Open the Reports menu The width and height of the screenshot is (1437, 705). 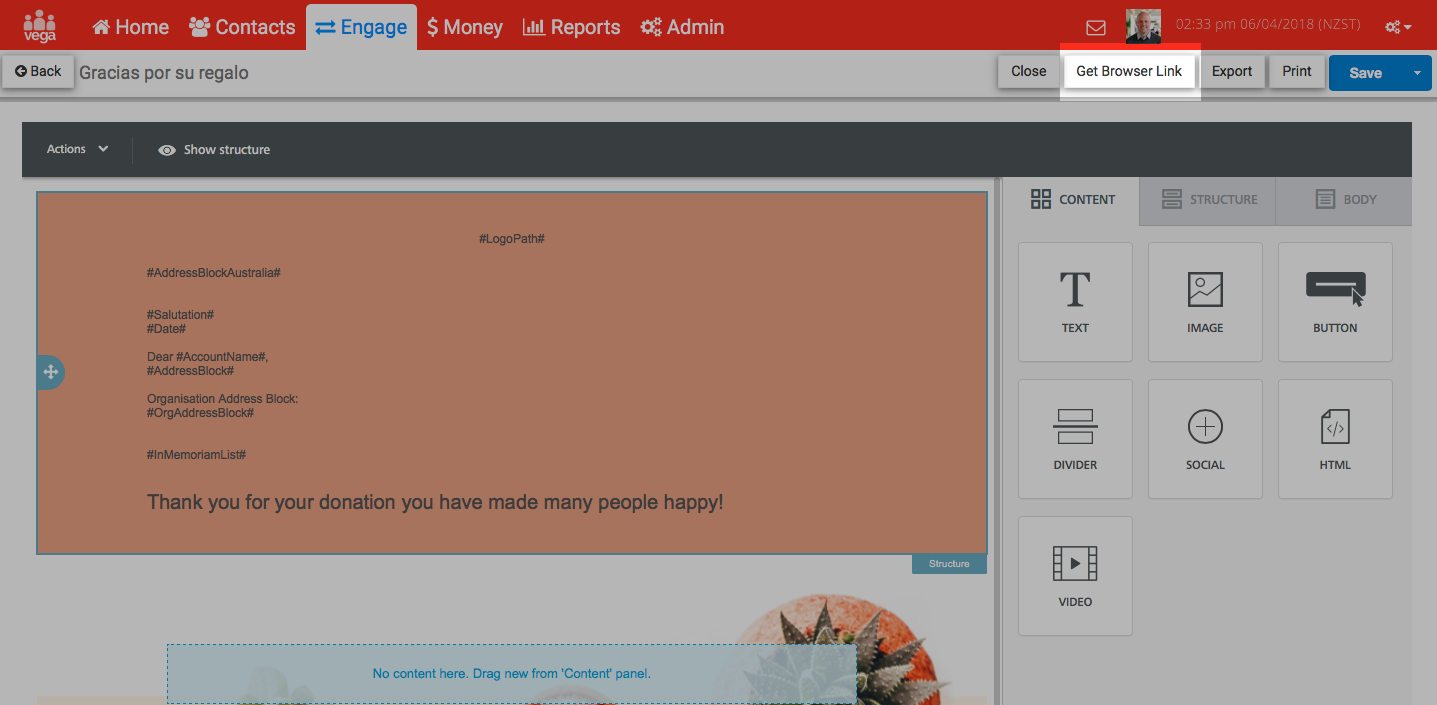pos(571,27)
